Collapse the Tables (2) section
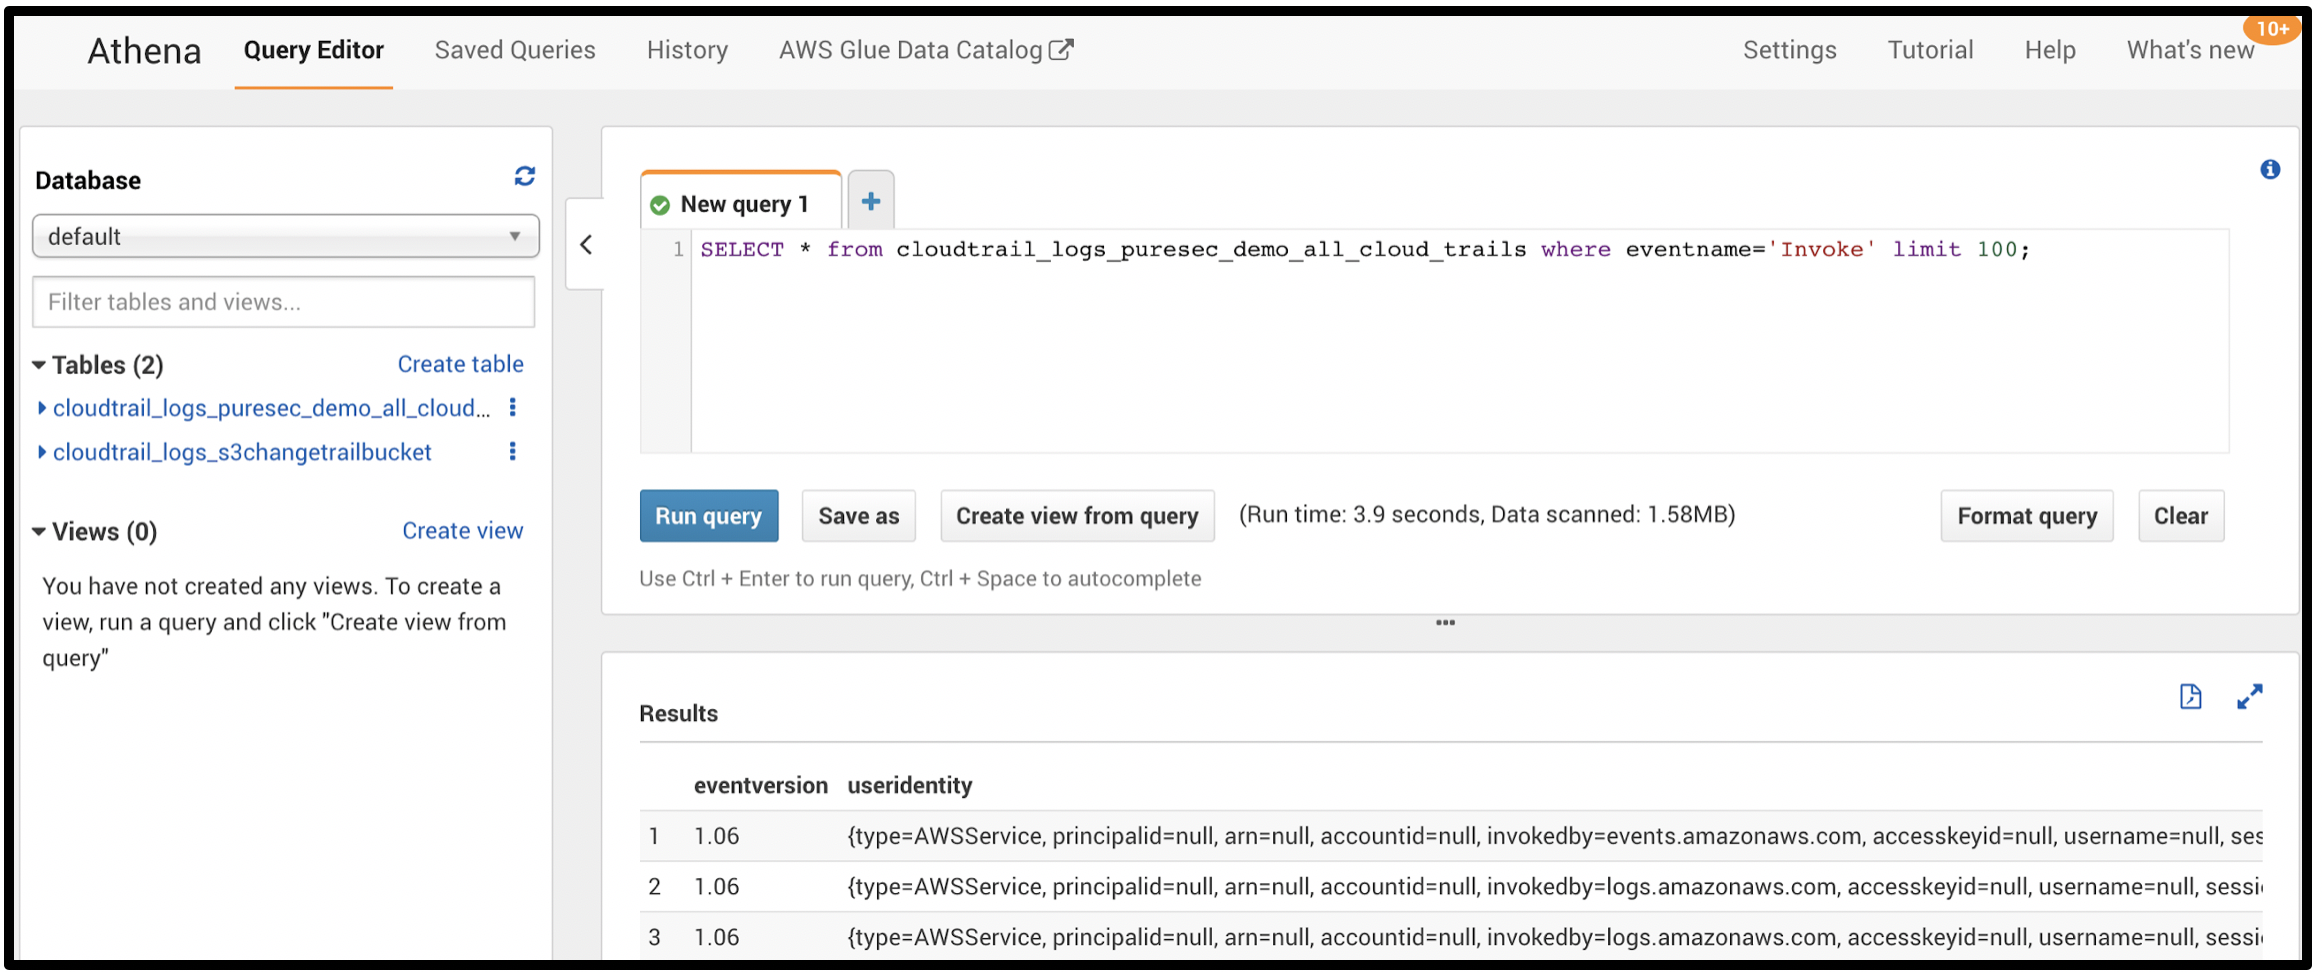The width and height of the screenshot is (2322, 972). coord(39,365)
